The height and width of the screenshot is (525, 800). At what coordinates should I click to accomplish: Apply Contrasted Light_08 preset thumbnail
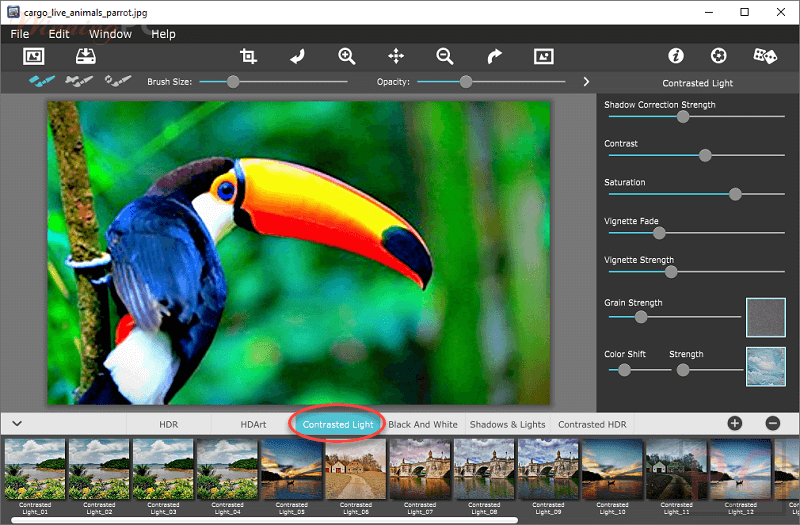(484, 469)
